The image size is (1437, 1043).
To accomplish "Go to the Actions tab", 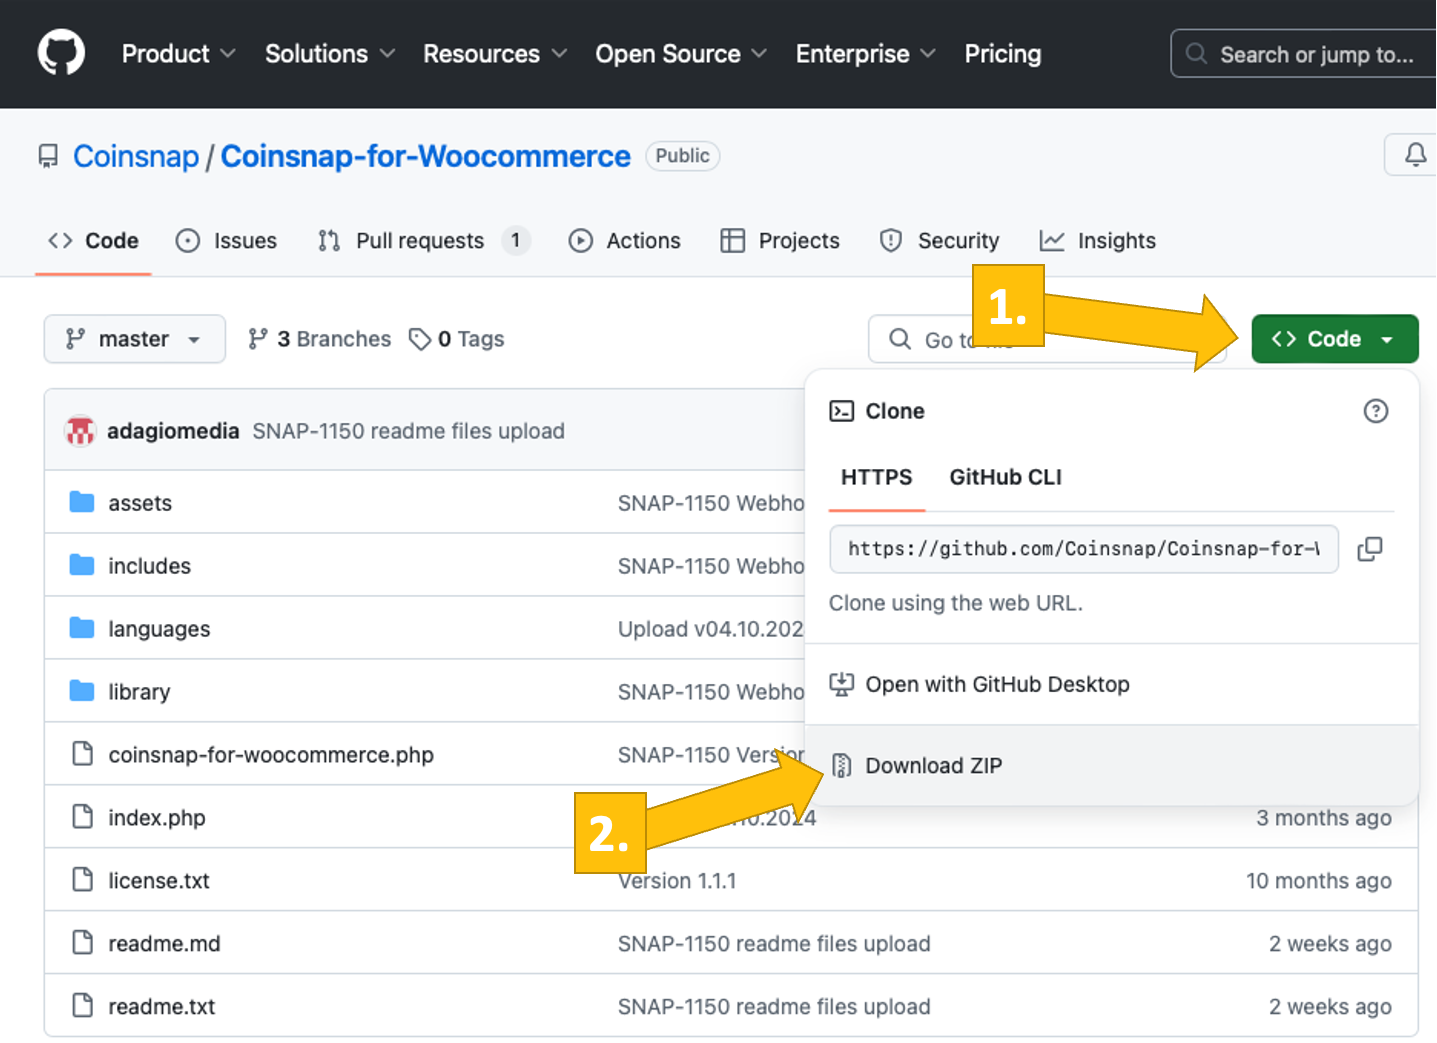I will pyautogui.click(x=624, y=241).
